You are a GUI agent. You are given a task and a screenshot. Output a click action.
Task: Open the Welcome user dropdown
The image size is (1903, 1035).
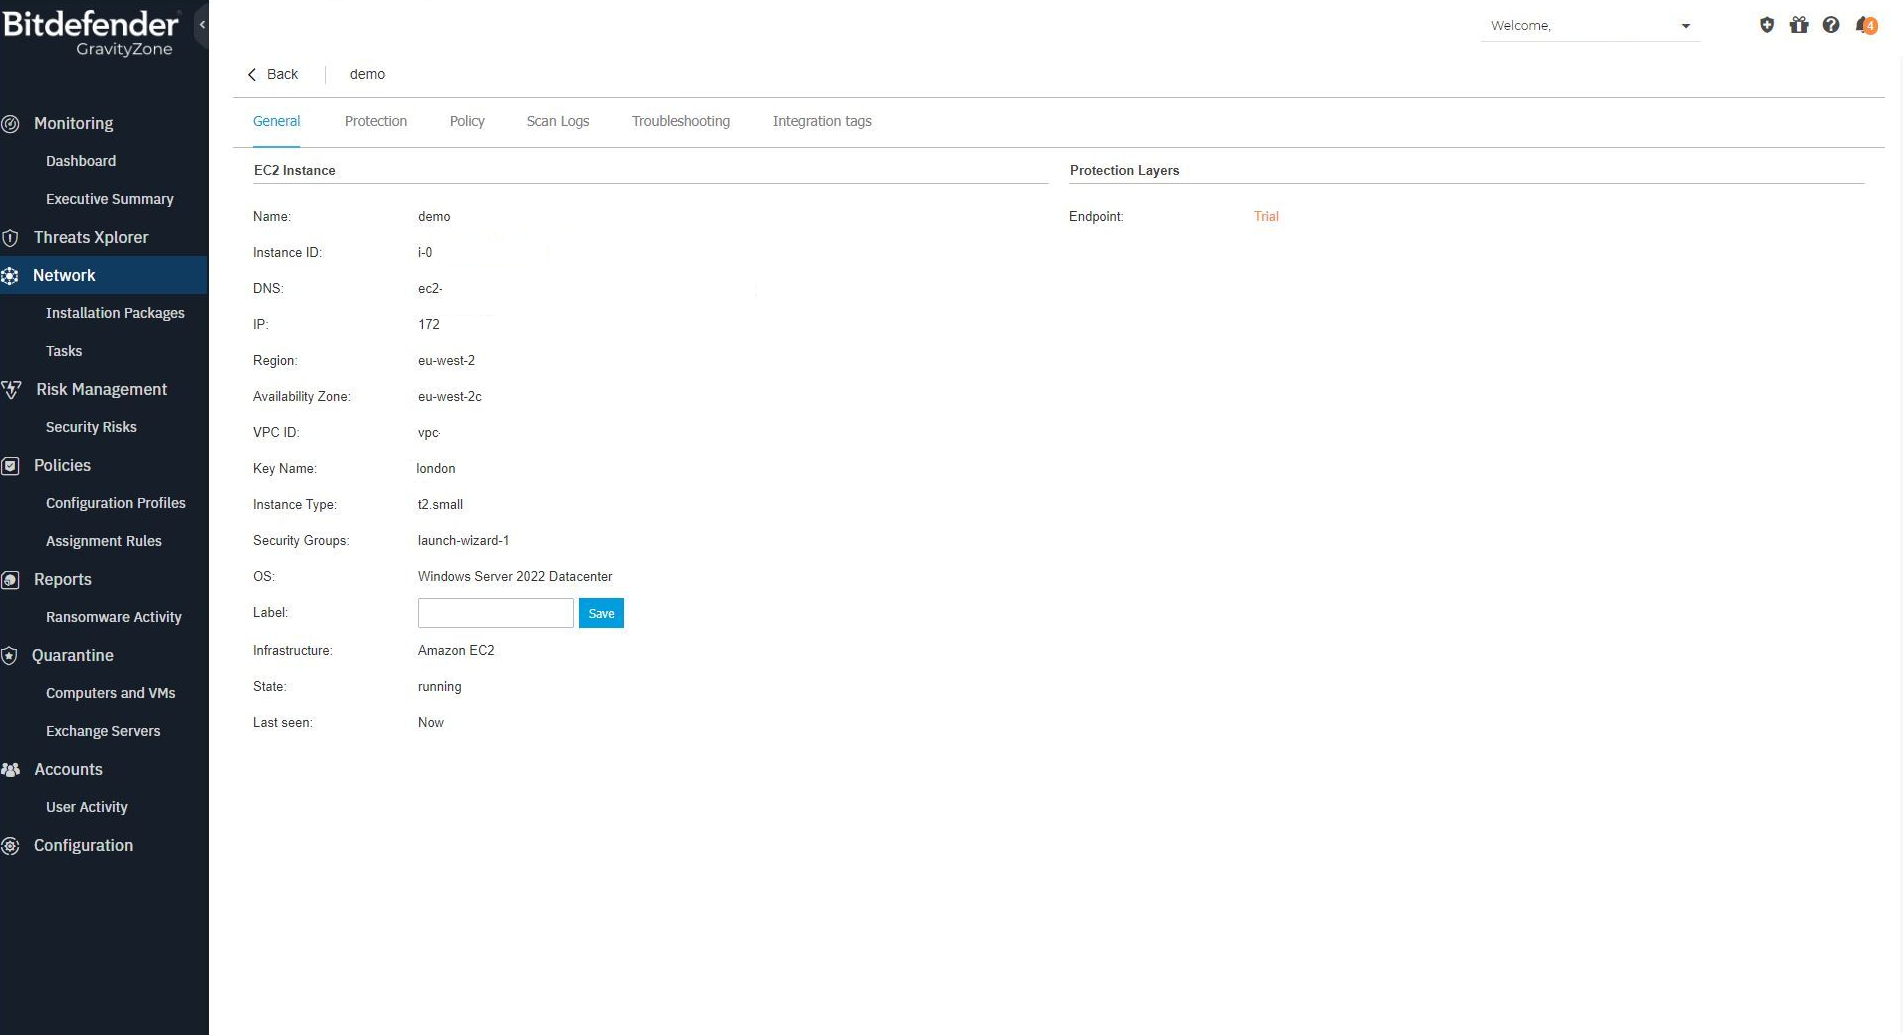[x=1589, y=26]
